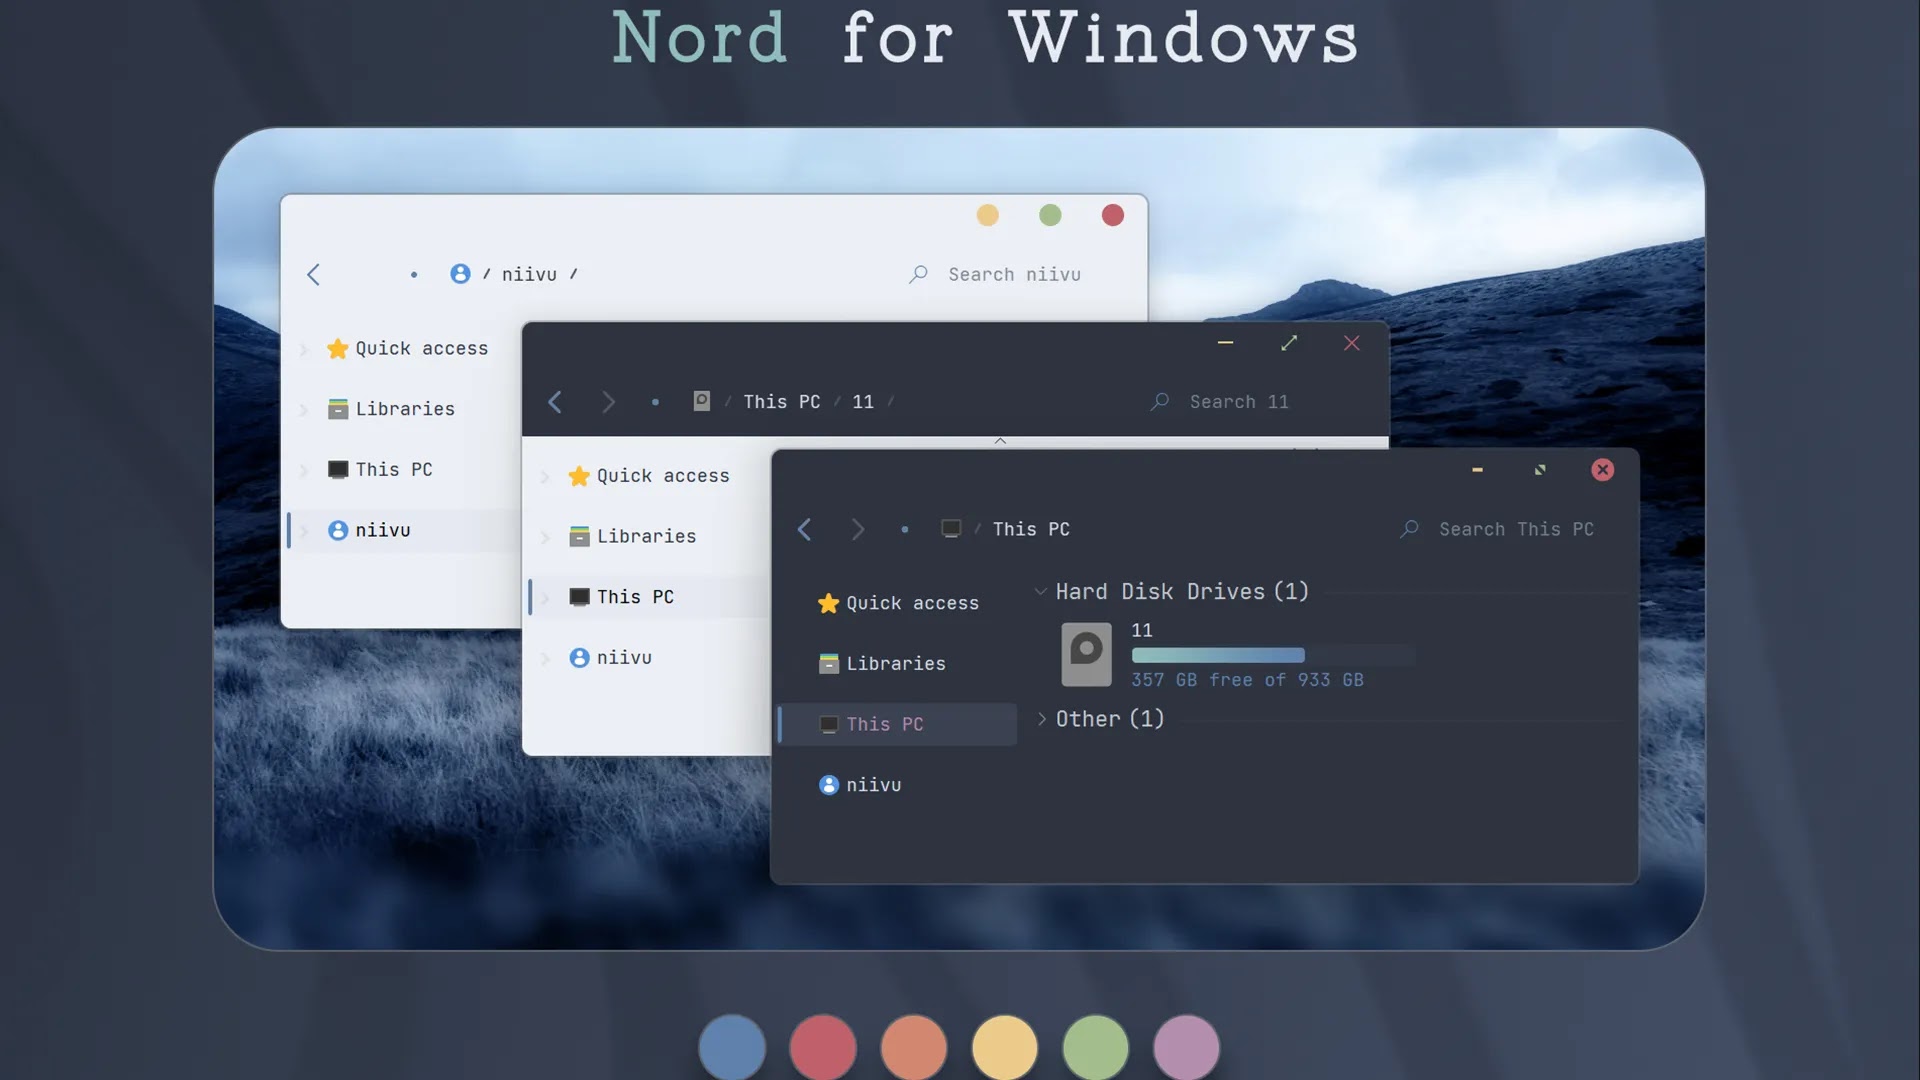Click the user icon in the niivu address bar

pos(460,274)
